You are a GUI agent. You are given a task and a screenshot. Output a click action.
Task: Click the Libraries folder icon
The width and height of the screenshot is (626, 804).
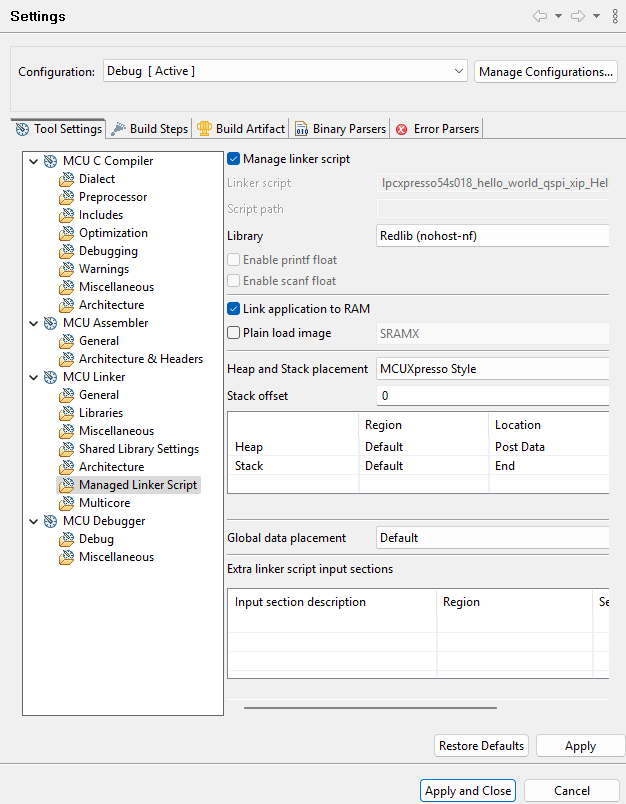[66, 413]
